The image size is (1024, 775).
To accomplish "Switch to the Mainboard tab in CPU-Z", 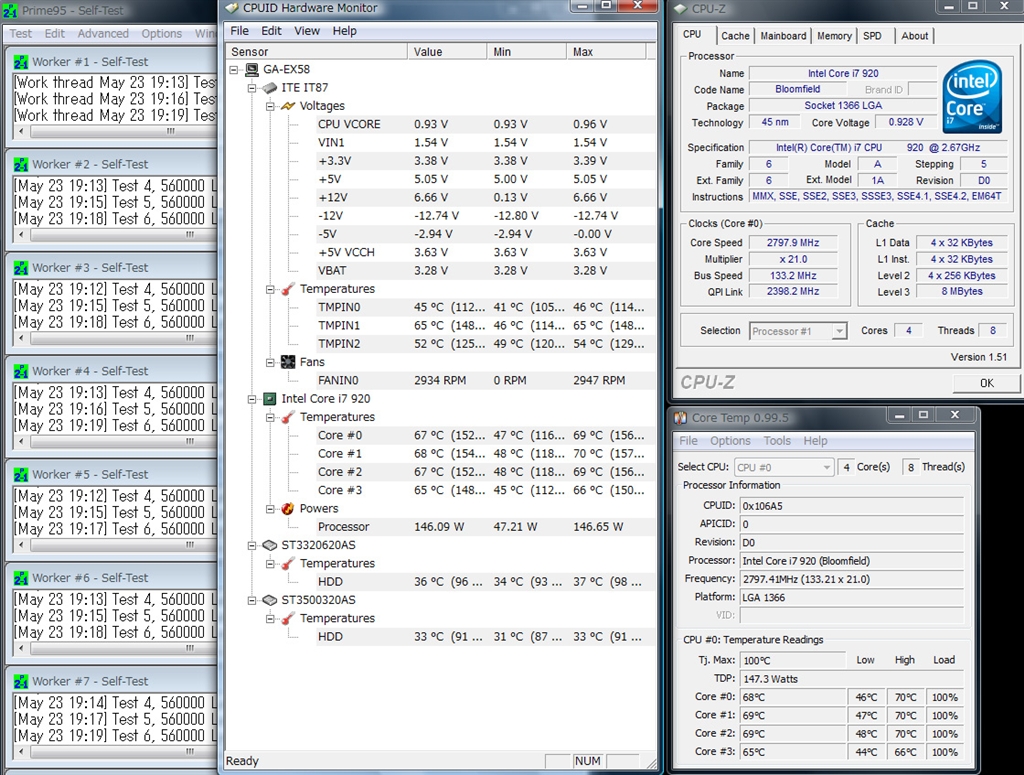I will pos(783,36).
